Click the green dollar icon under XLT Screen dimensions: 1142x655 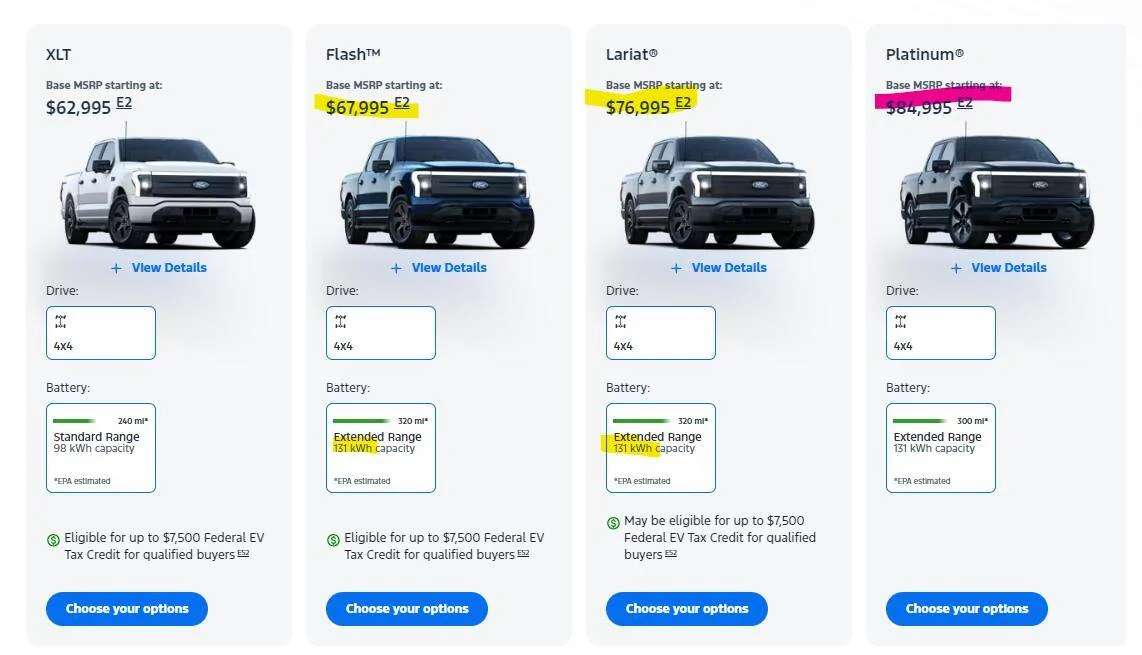(x=53, y=540)
